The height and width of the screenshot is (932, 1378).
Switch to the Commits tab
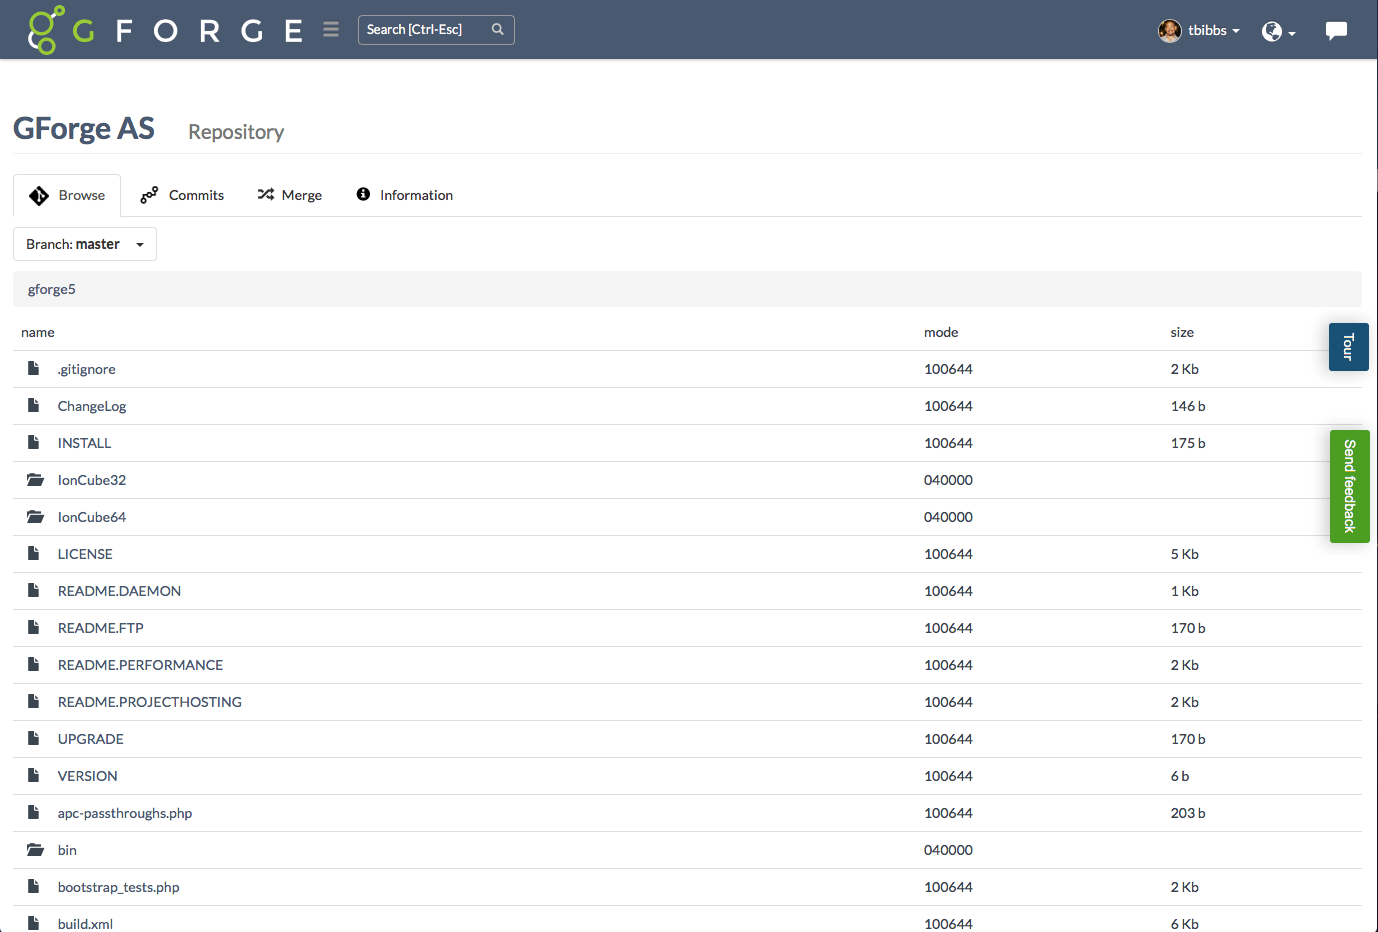click(x=196, y=194)
